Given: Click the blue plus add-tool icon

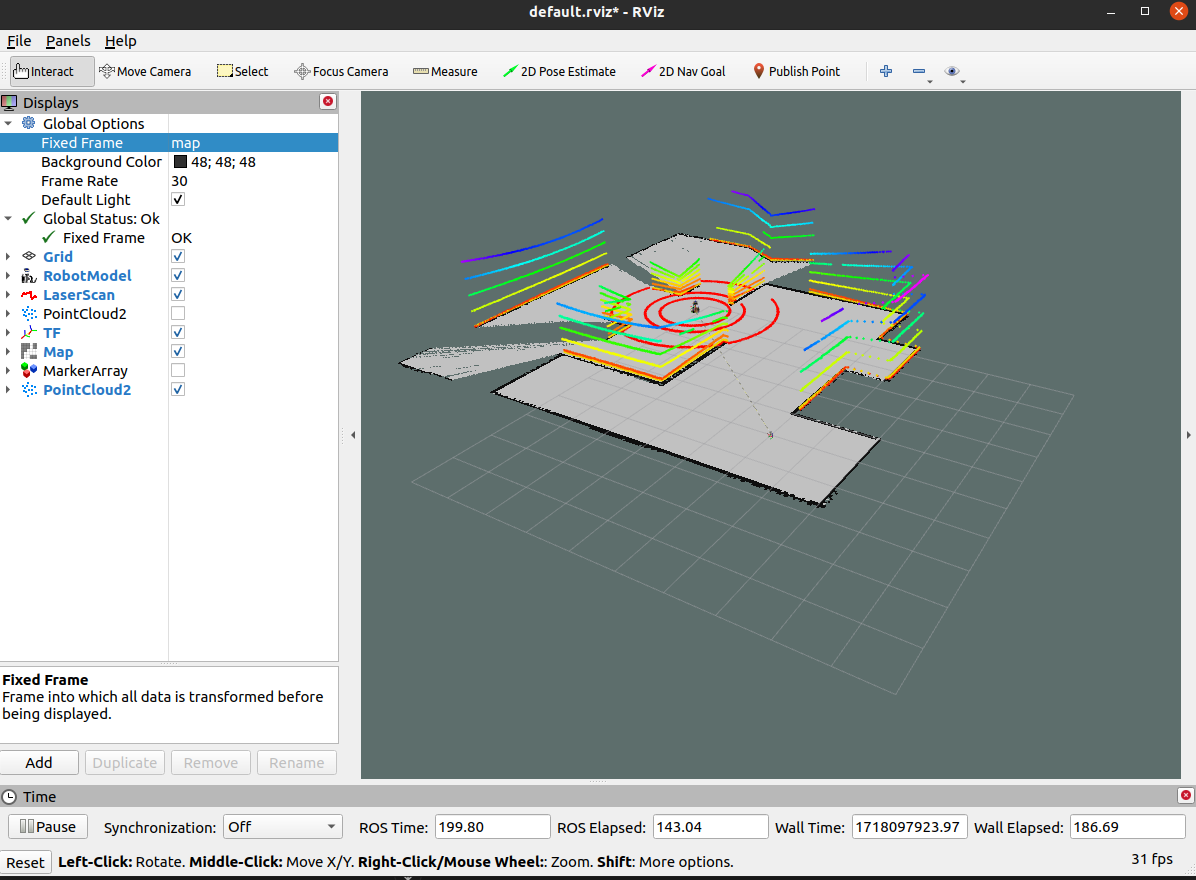Looking at the screenshot, I should point(885,71).
